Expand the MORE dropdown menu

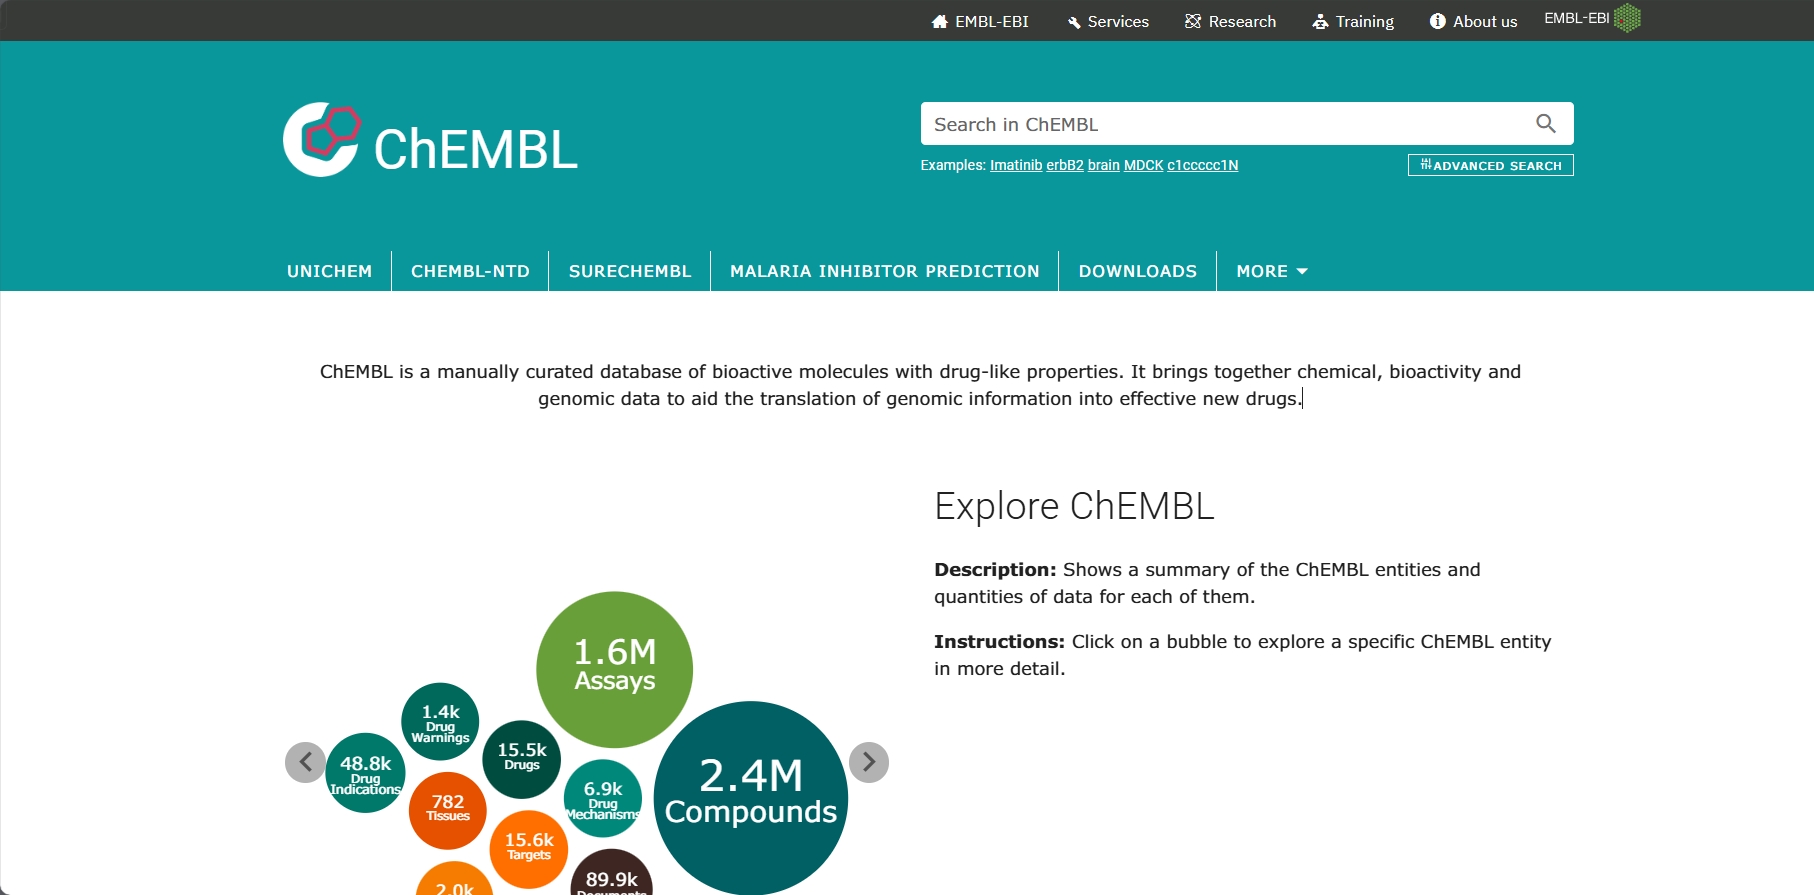1272,271
